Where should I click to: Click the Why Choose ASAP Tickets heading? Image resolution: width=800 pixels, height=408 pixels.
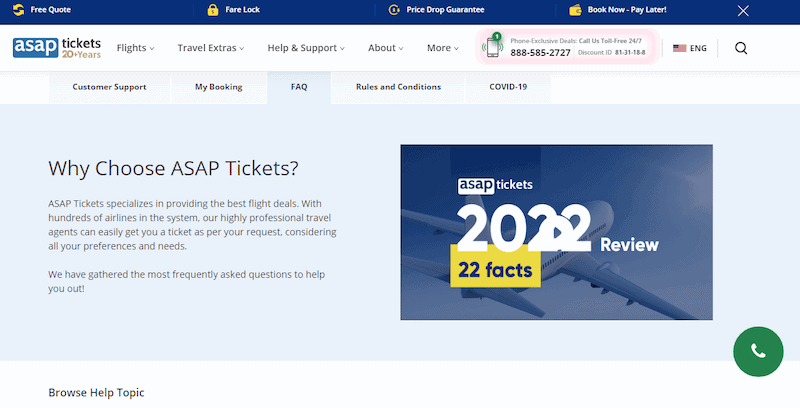pyautogui.click(x=173, y=168)
